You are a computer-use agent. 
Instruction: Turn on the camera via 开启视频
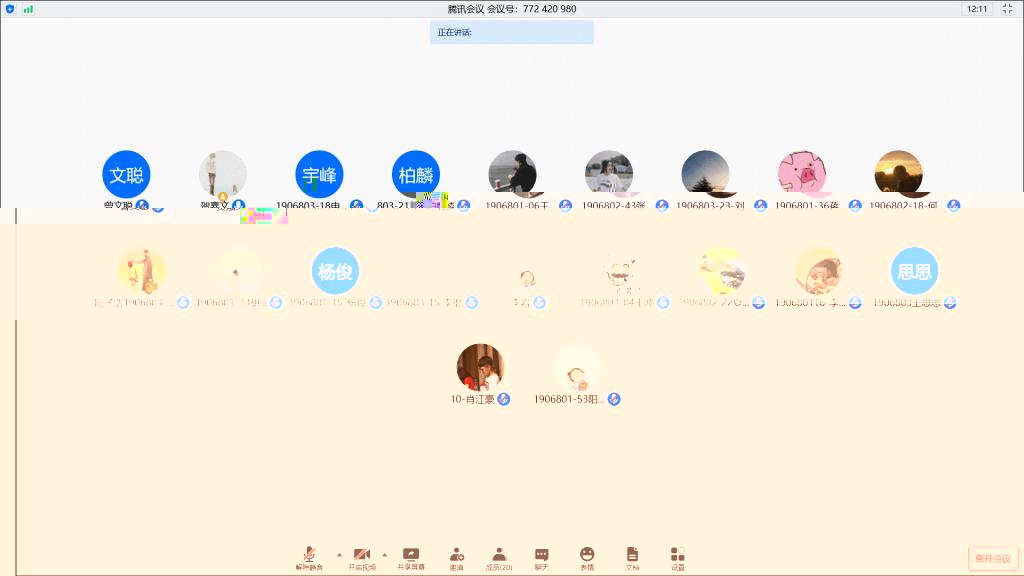coord(361,555)
